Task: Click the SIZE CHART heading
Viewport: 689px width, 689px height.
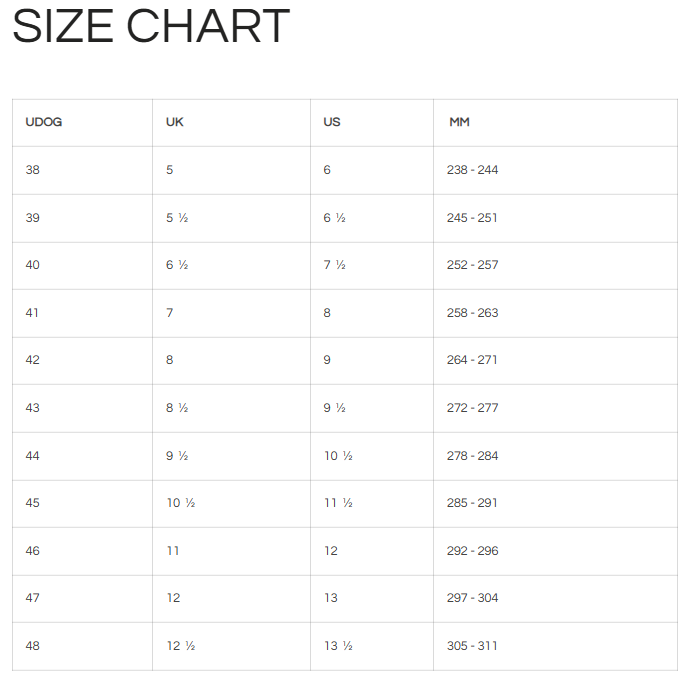Action: pyautogui.click(x=151, y=27)
